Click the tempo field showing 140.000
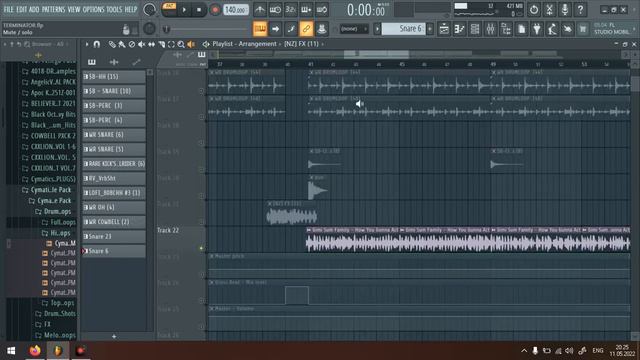Viewport: 640px width, 360px height. click(236, 9)
